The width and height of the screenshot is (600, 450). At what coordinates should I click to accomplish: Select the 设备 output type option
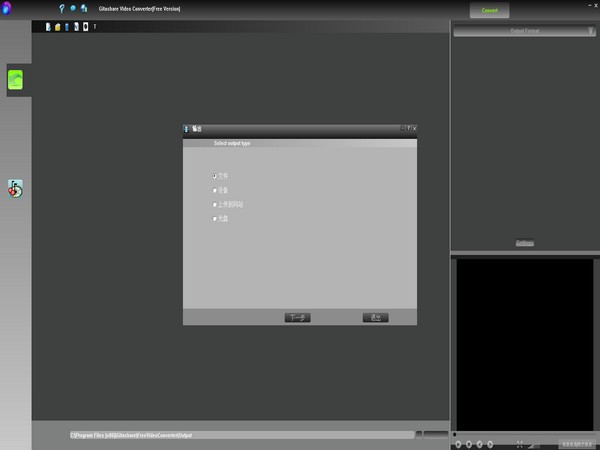point(215,189)
